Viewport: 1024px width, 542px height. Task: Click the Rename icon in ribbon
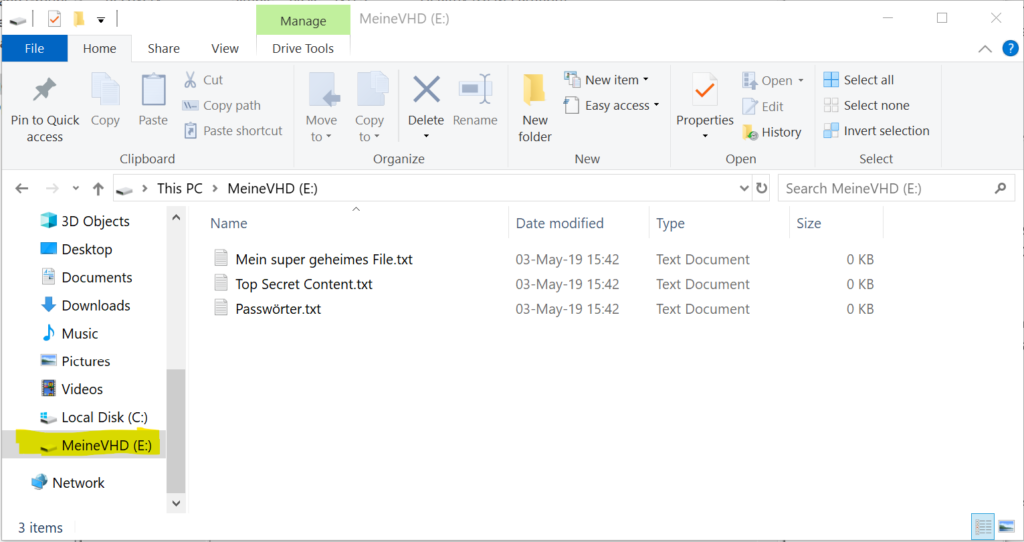(x=475, y=91)
